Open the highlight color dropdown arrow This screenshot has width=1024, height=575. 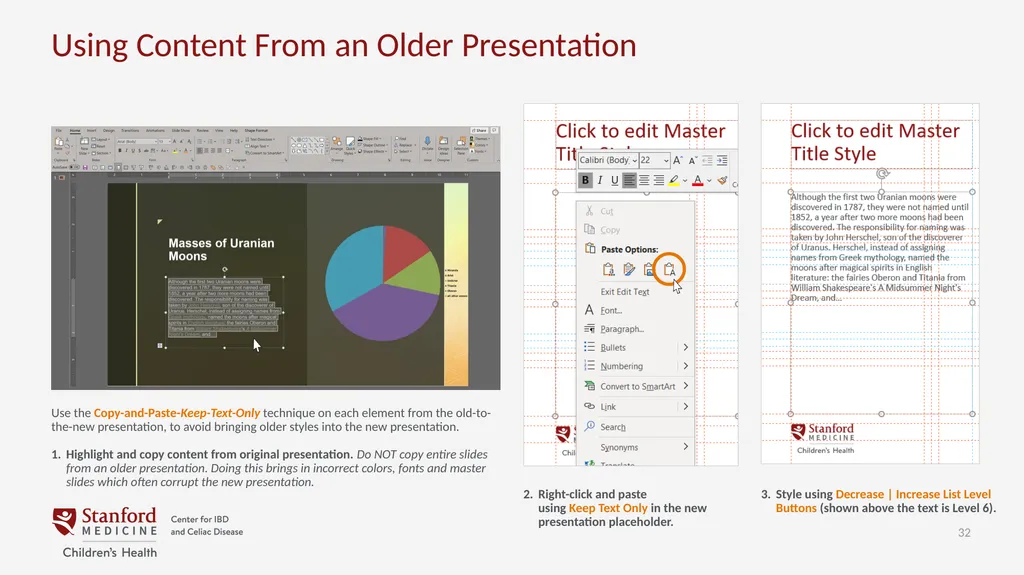click(x=684, y=181)
